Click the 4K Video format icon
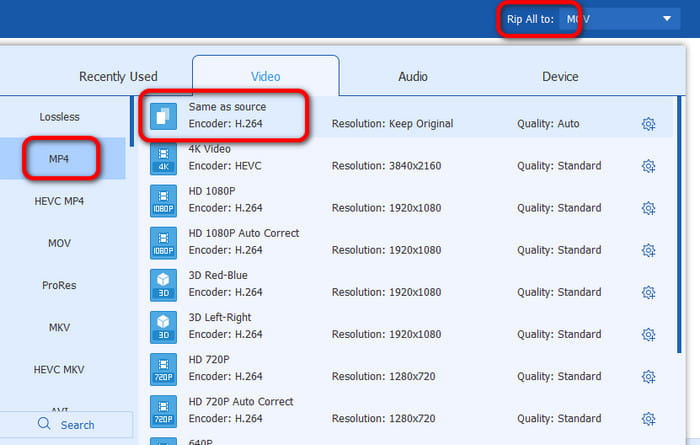The image size is (700, 445). pyautogui.click(x=163, y=159)
